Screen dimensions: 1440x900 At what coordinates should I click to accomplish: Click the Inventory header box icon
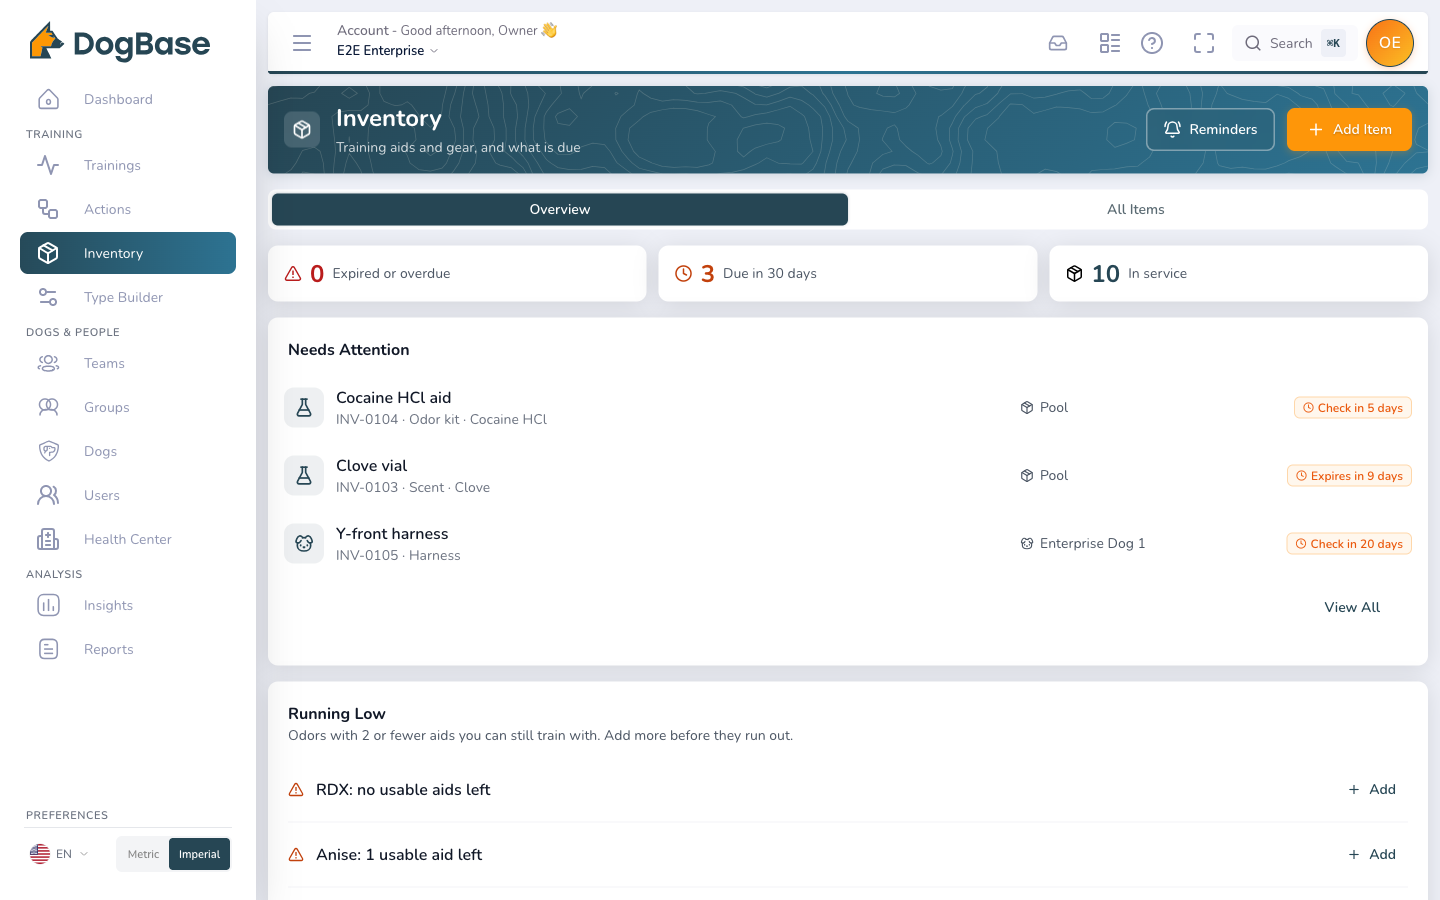(302, 130)
